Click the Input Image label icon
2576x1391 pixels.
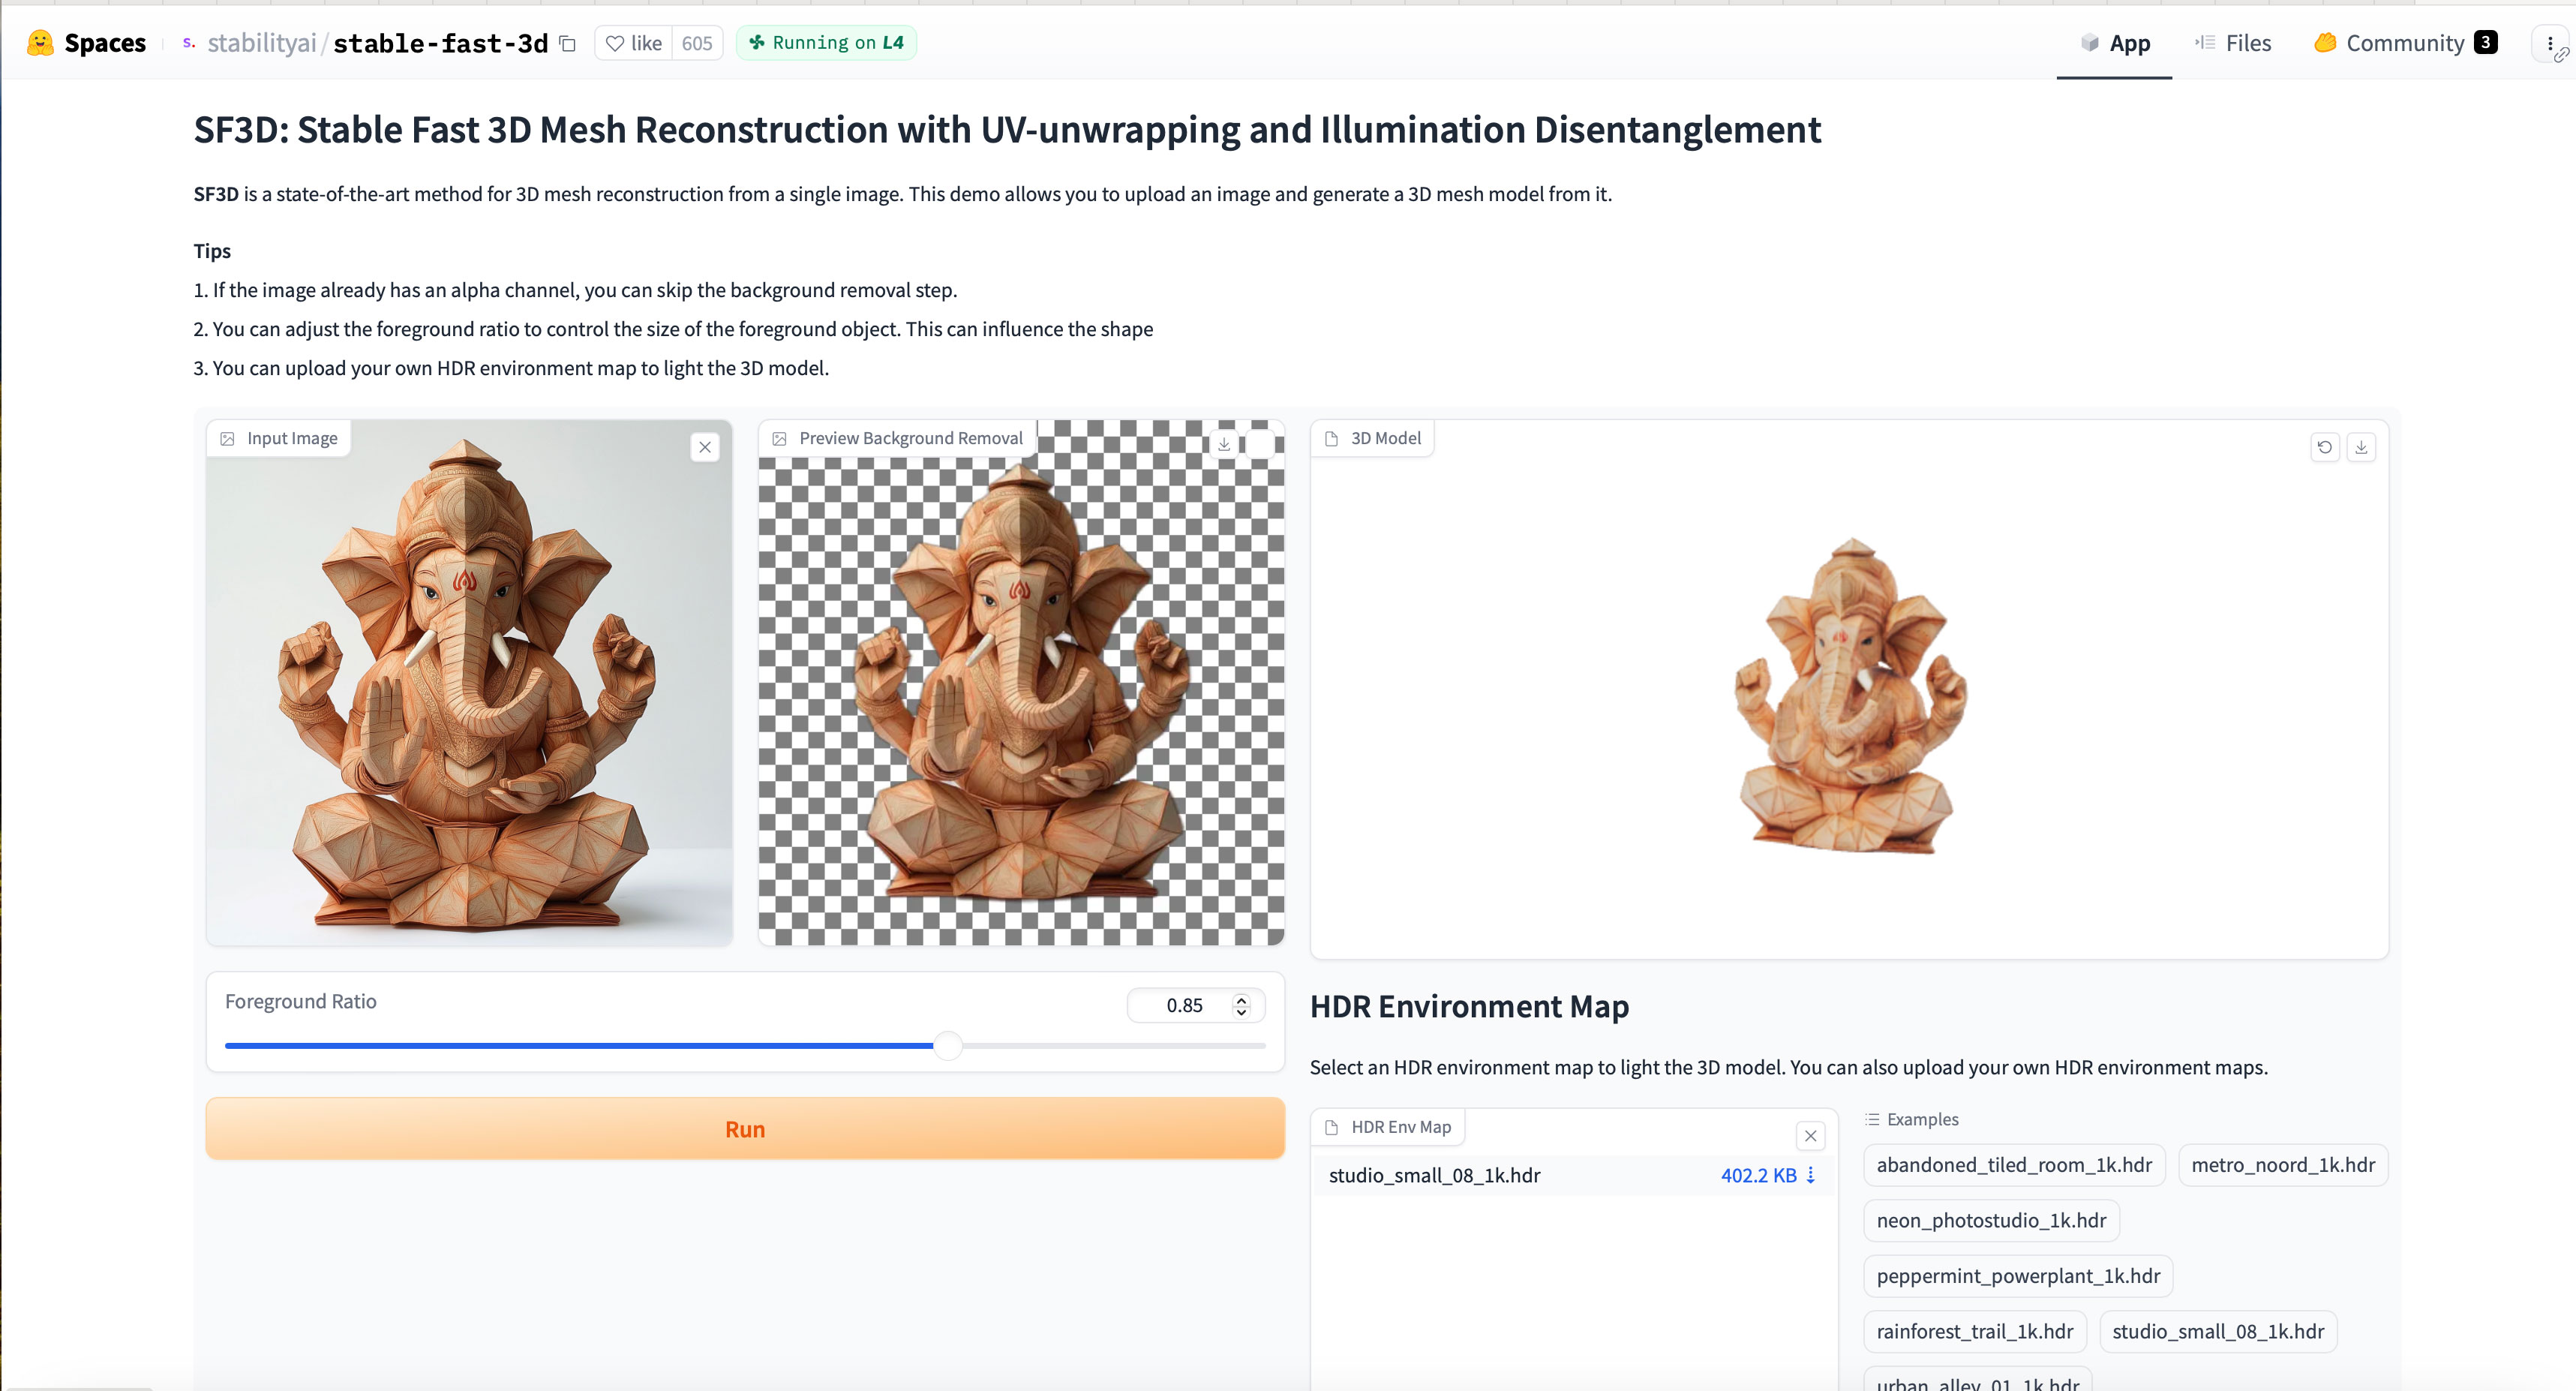click(228, 438)
